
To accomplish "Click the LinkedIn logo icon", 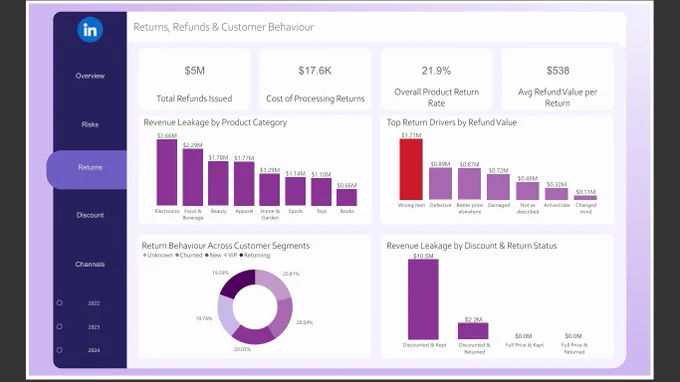I will [90, 30].
